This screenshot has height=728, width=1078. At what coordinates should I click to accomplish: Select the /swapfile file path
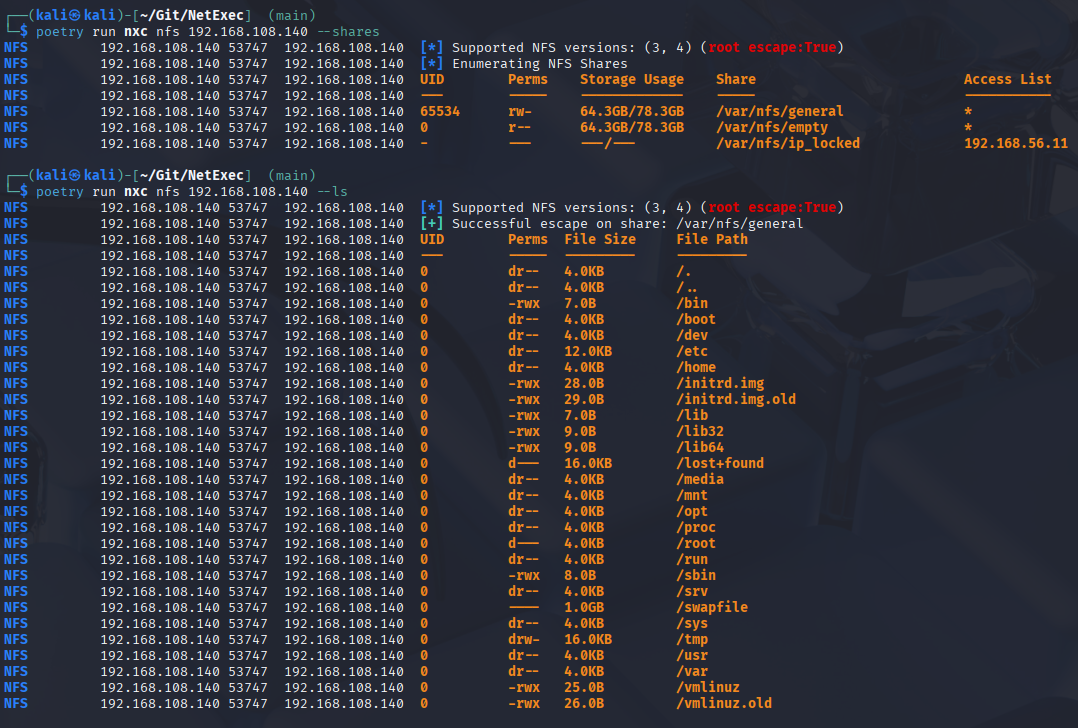pyautogui.click(x=711, y=607)
